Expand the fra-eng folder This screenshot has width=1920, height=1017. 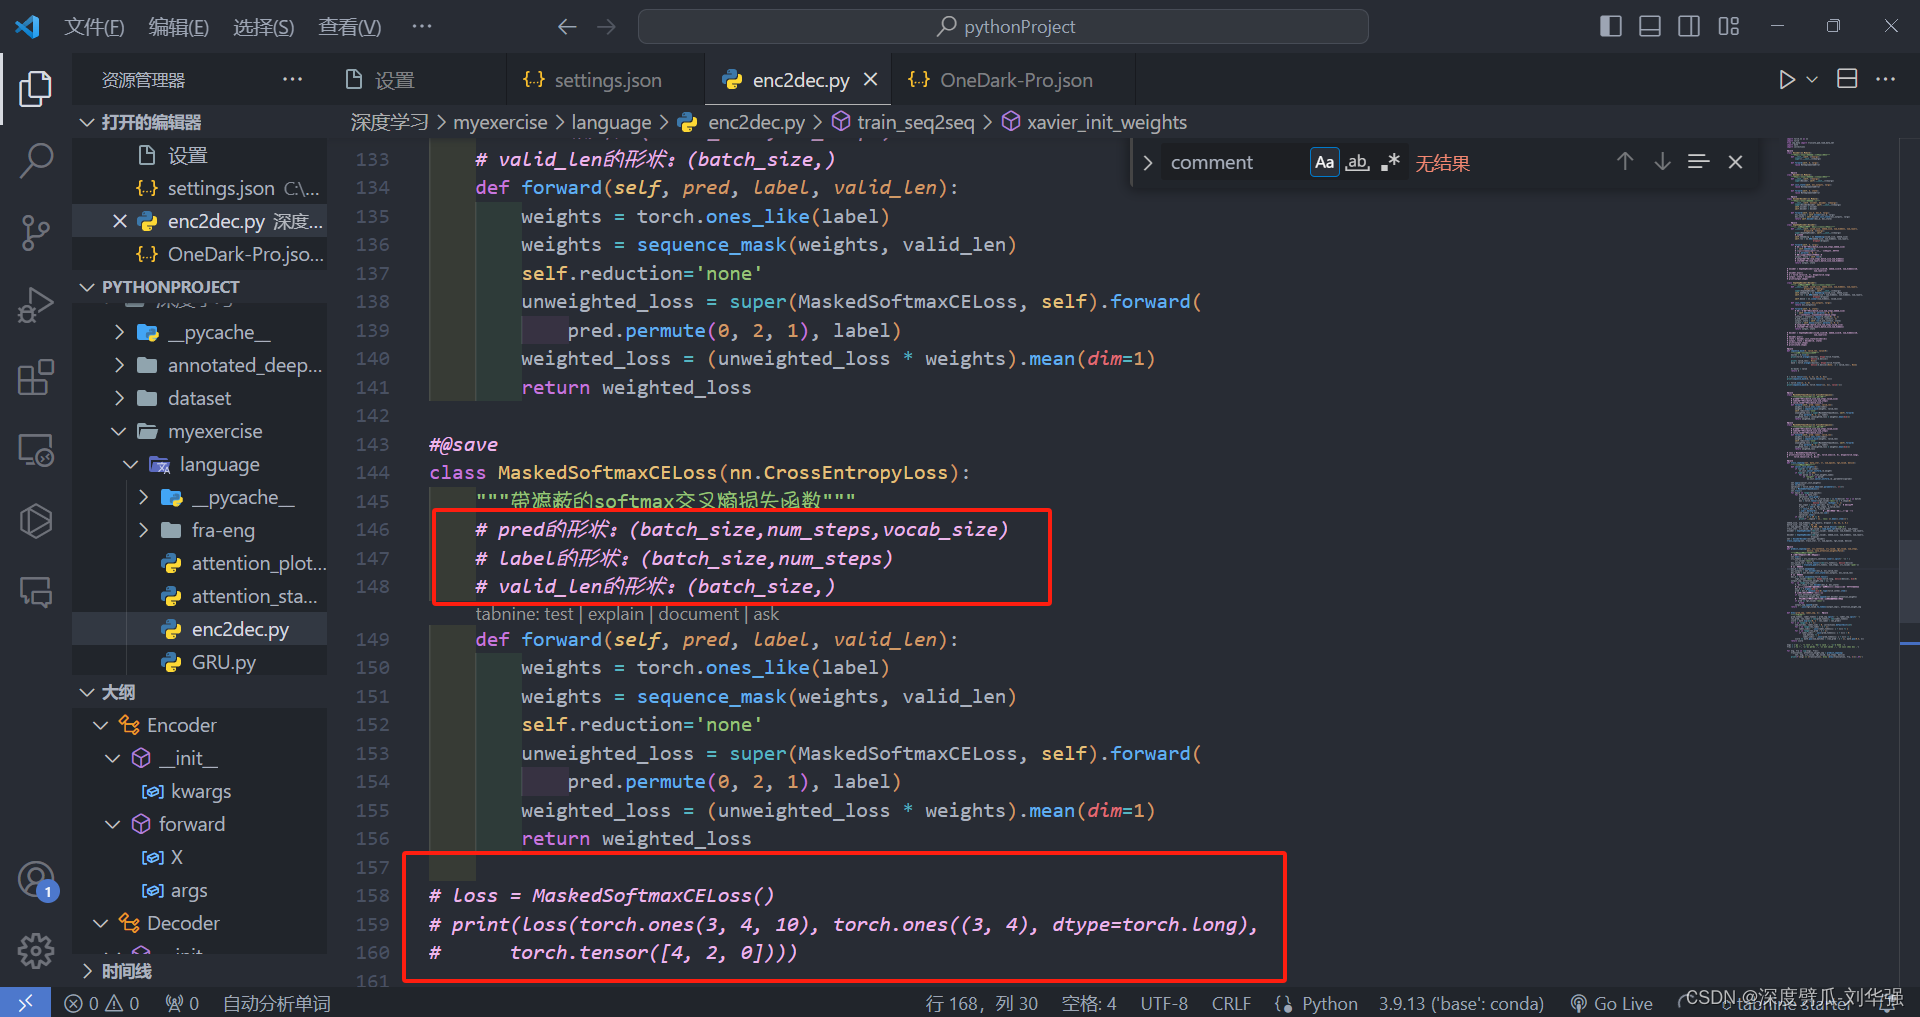pos(145,530)
